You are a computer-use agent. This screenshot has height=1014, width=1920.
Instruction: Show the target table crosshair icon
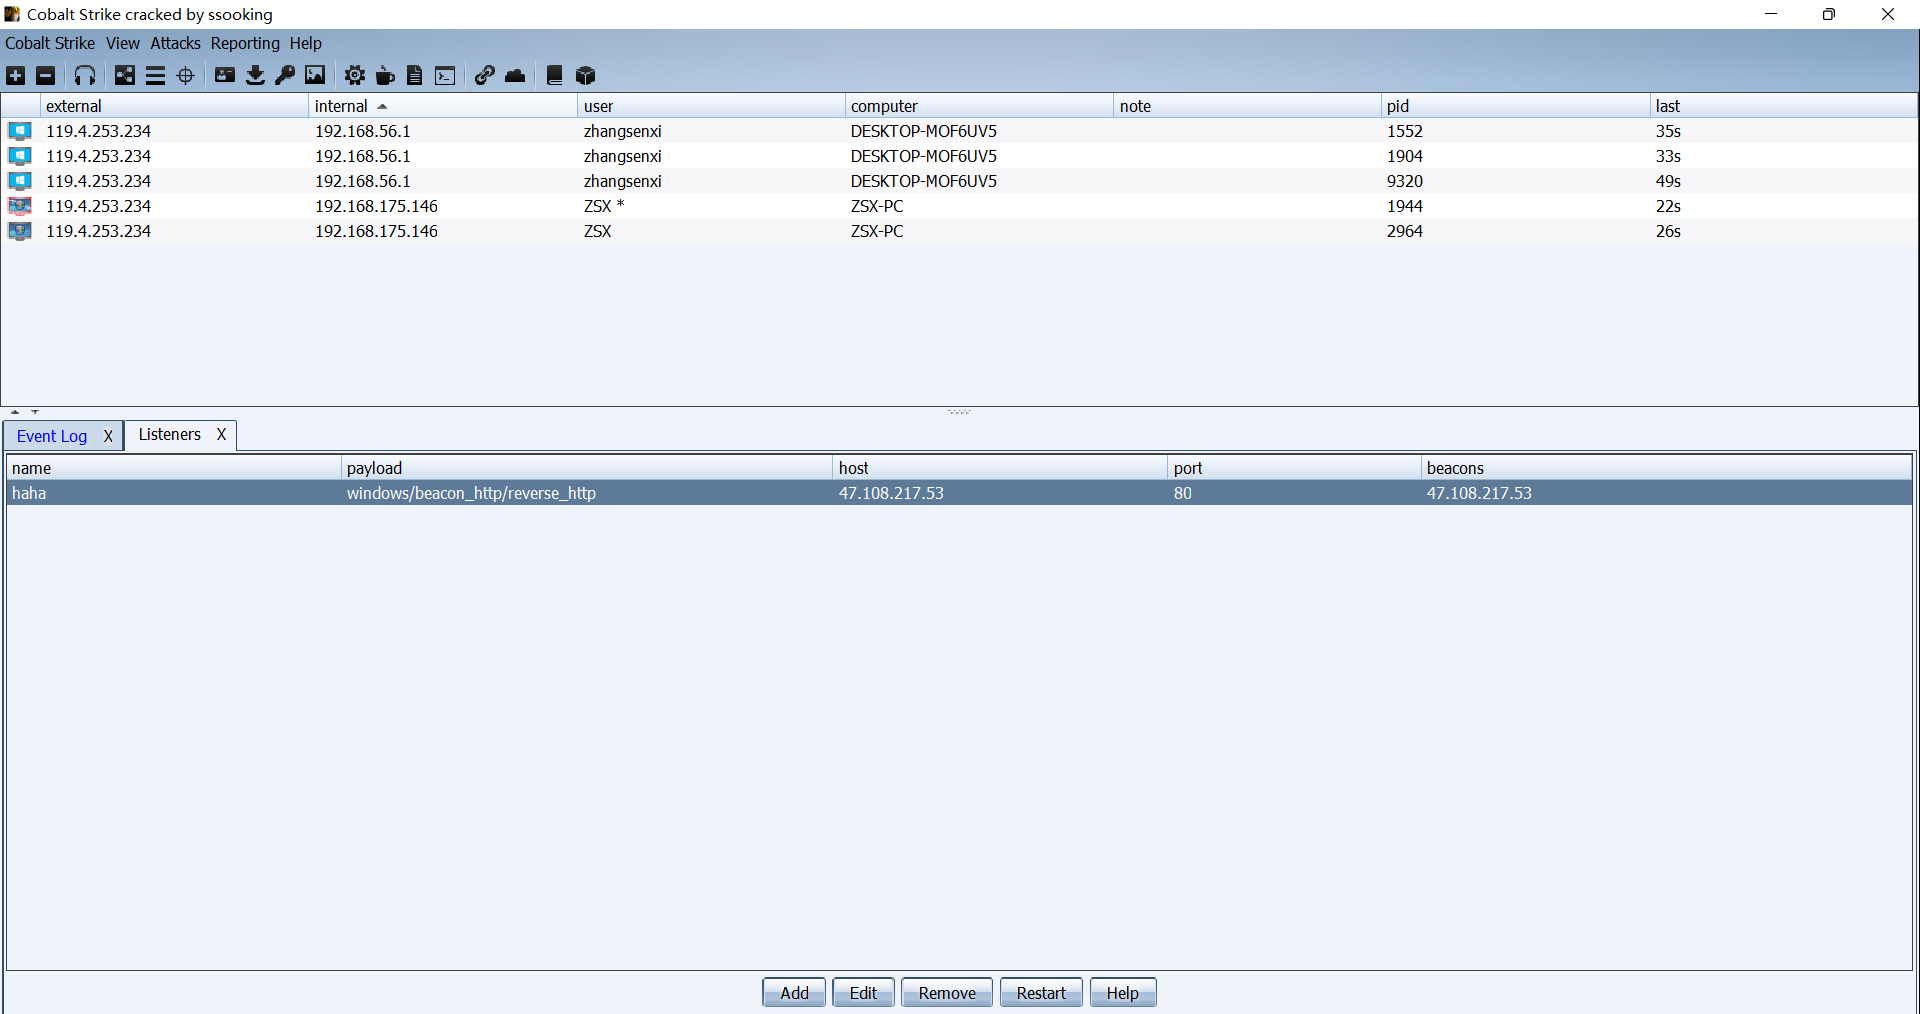pyautogui.click(x=186, y=76)
